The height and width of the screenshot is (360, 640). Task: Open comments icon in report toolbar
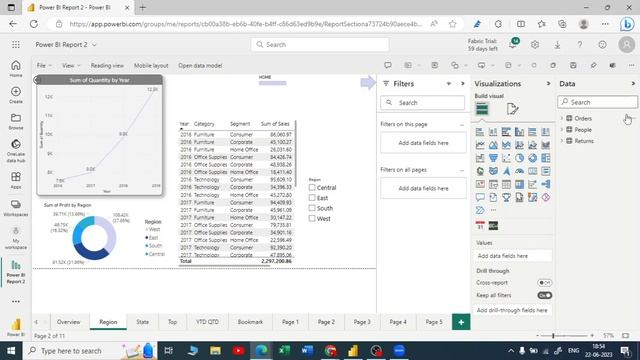[x=387, y=65]
